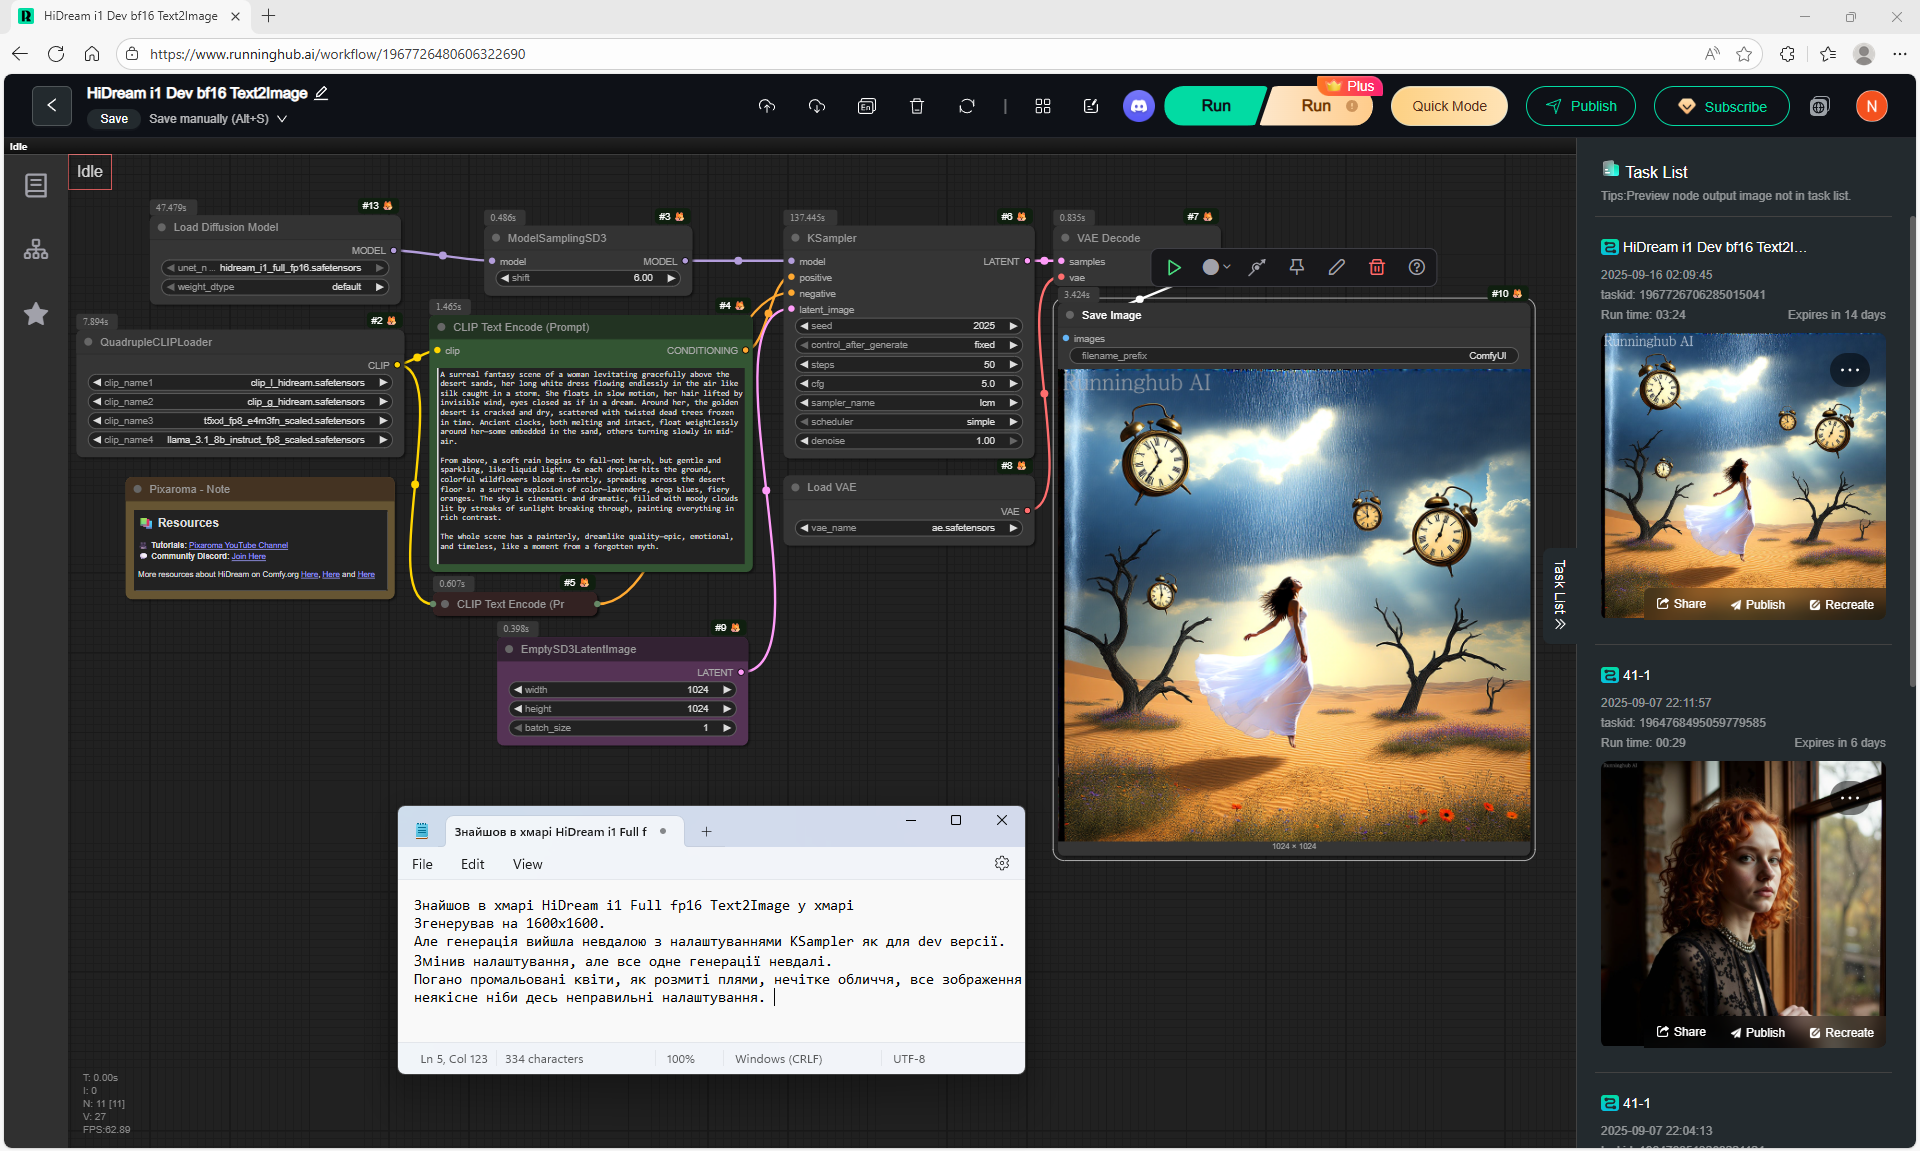Pin the selected node with the pin icon
Viewport: 1920px width, 1151px height.
tap(1296, 267)
